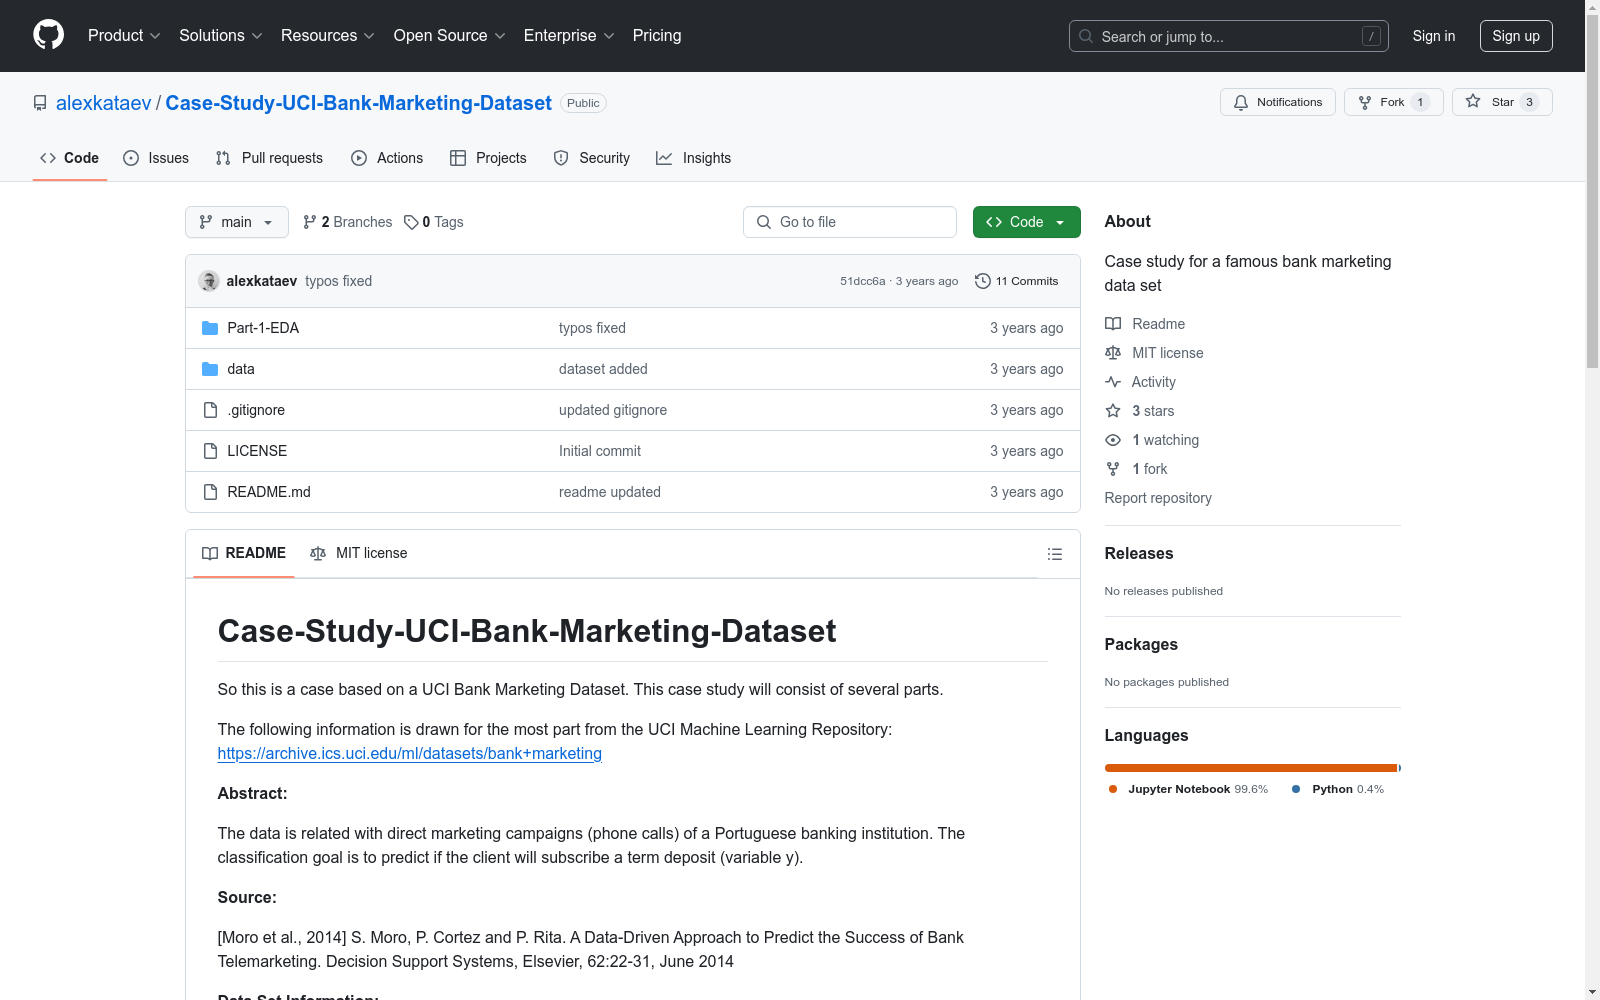Open 'readme updated' commit message

[x=610, y=492]
